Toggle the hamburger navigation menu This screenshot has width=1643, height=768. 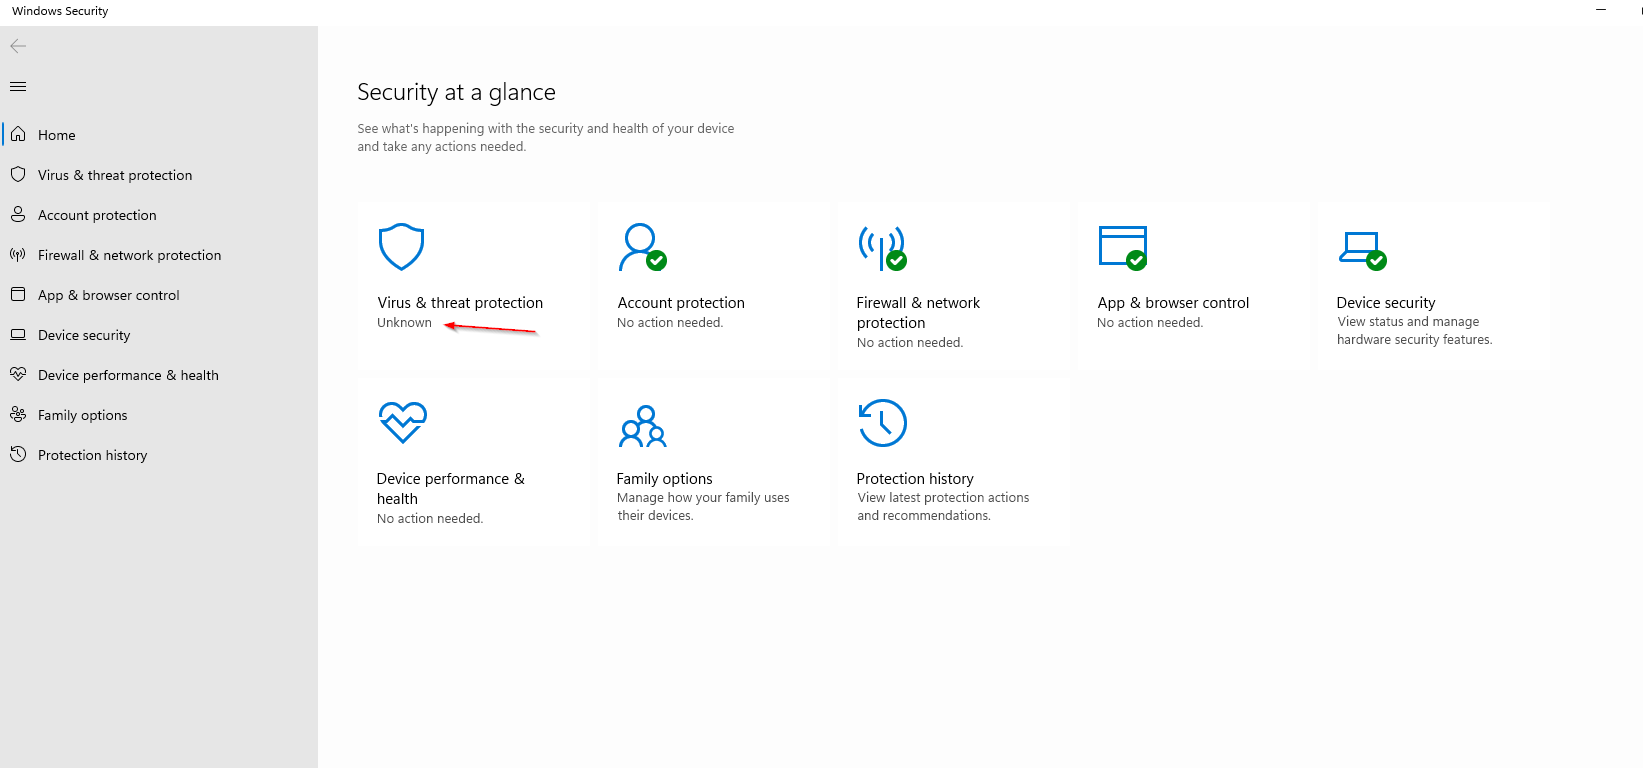(18, 87)
